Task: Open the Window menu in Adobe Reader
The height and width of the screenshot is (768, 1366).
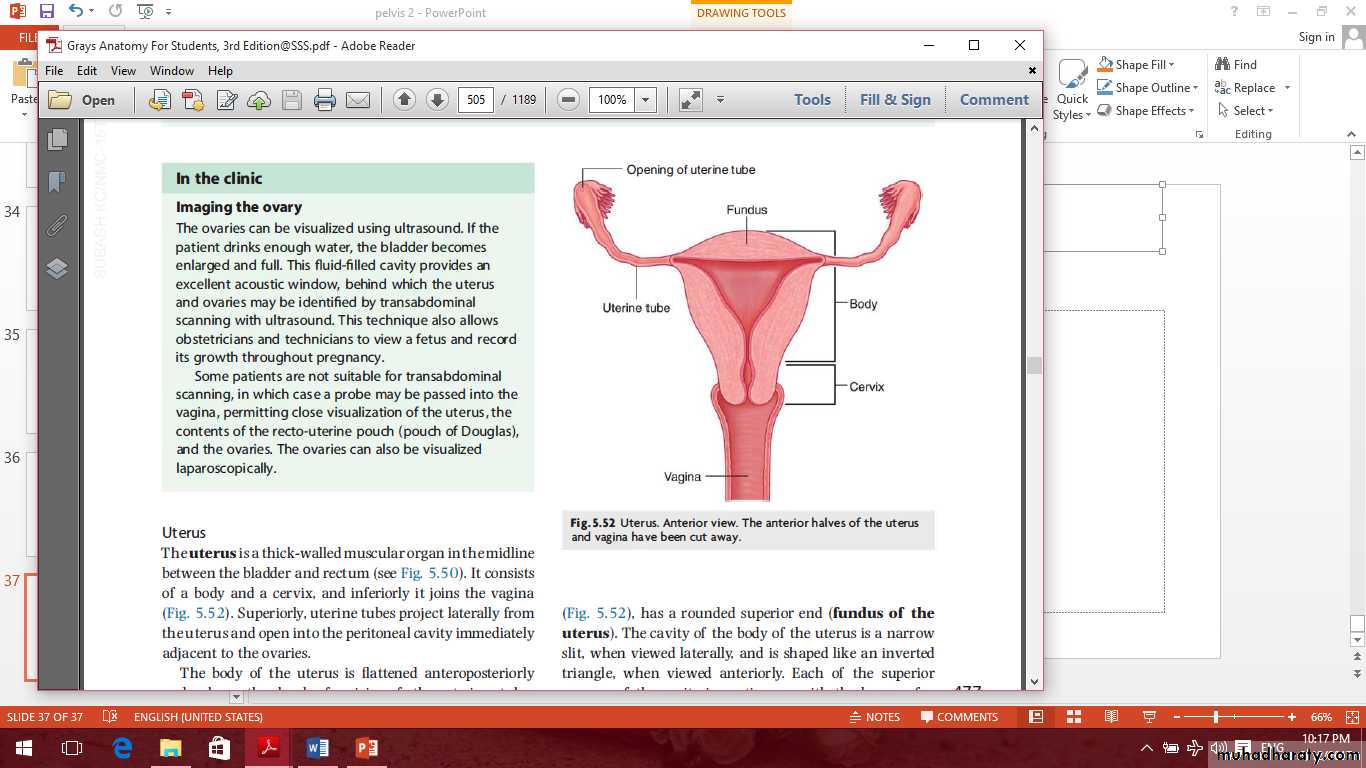Action: coord(172,71)
